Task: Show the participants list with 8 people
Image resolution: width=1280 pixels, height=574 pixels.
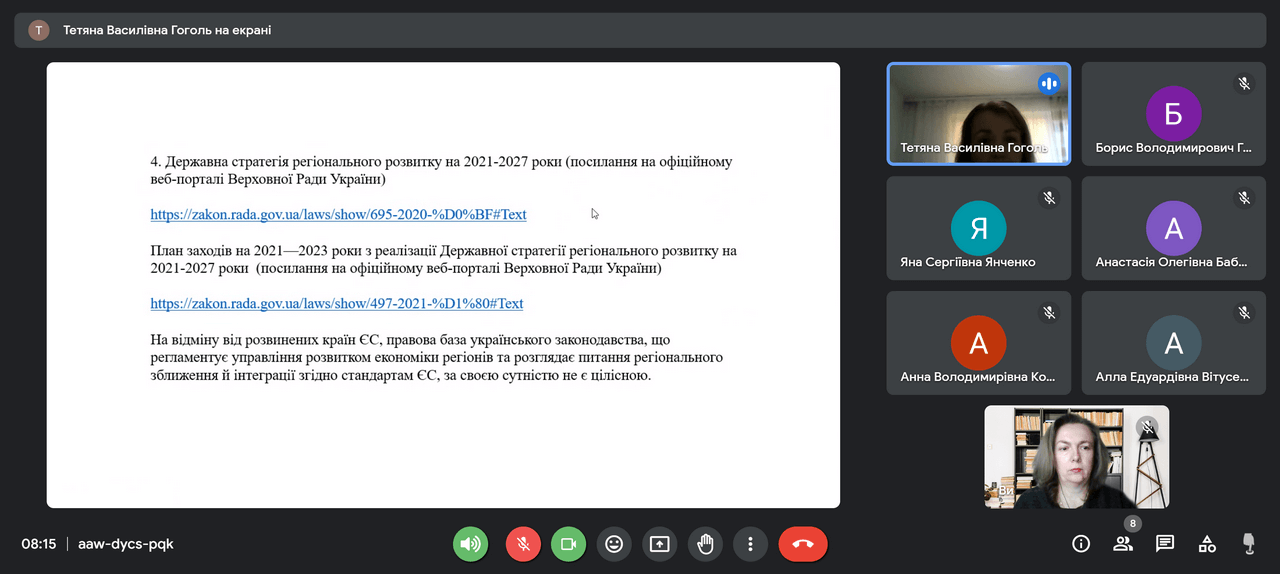Action: point(1123,544)
